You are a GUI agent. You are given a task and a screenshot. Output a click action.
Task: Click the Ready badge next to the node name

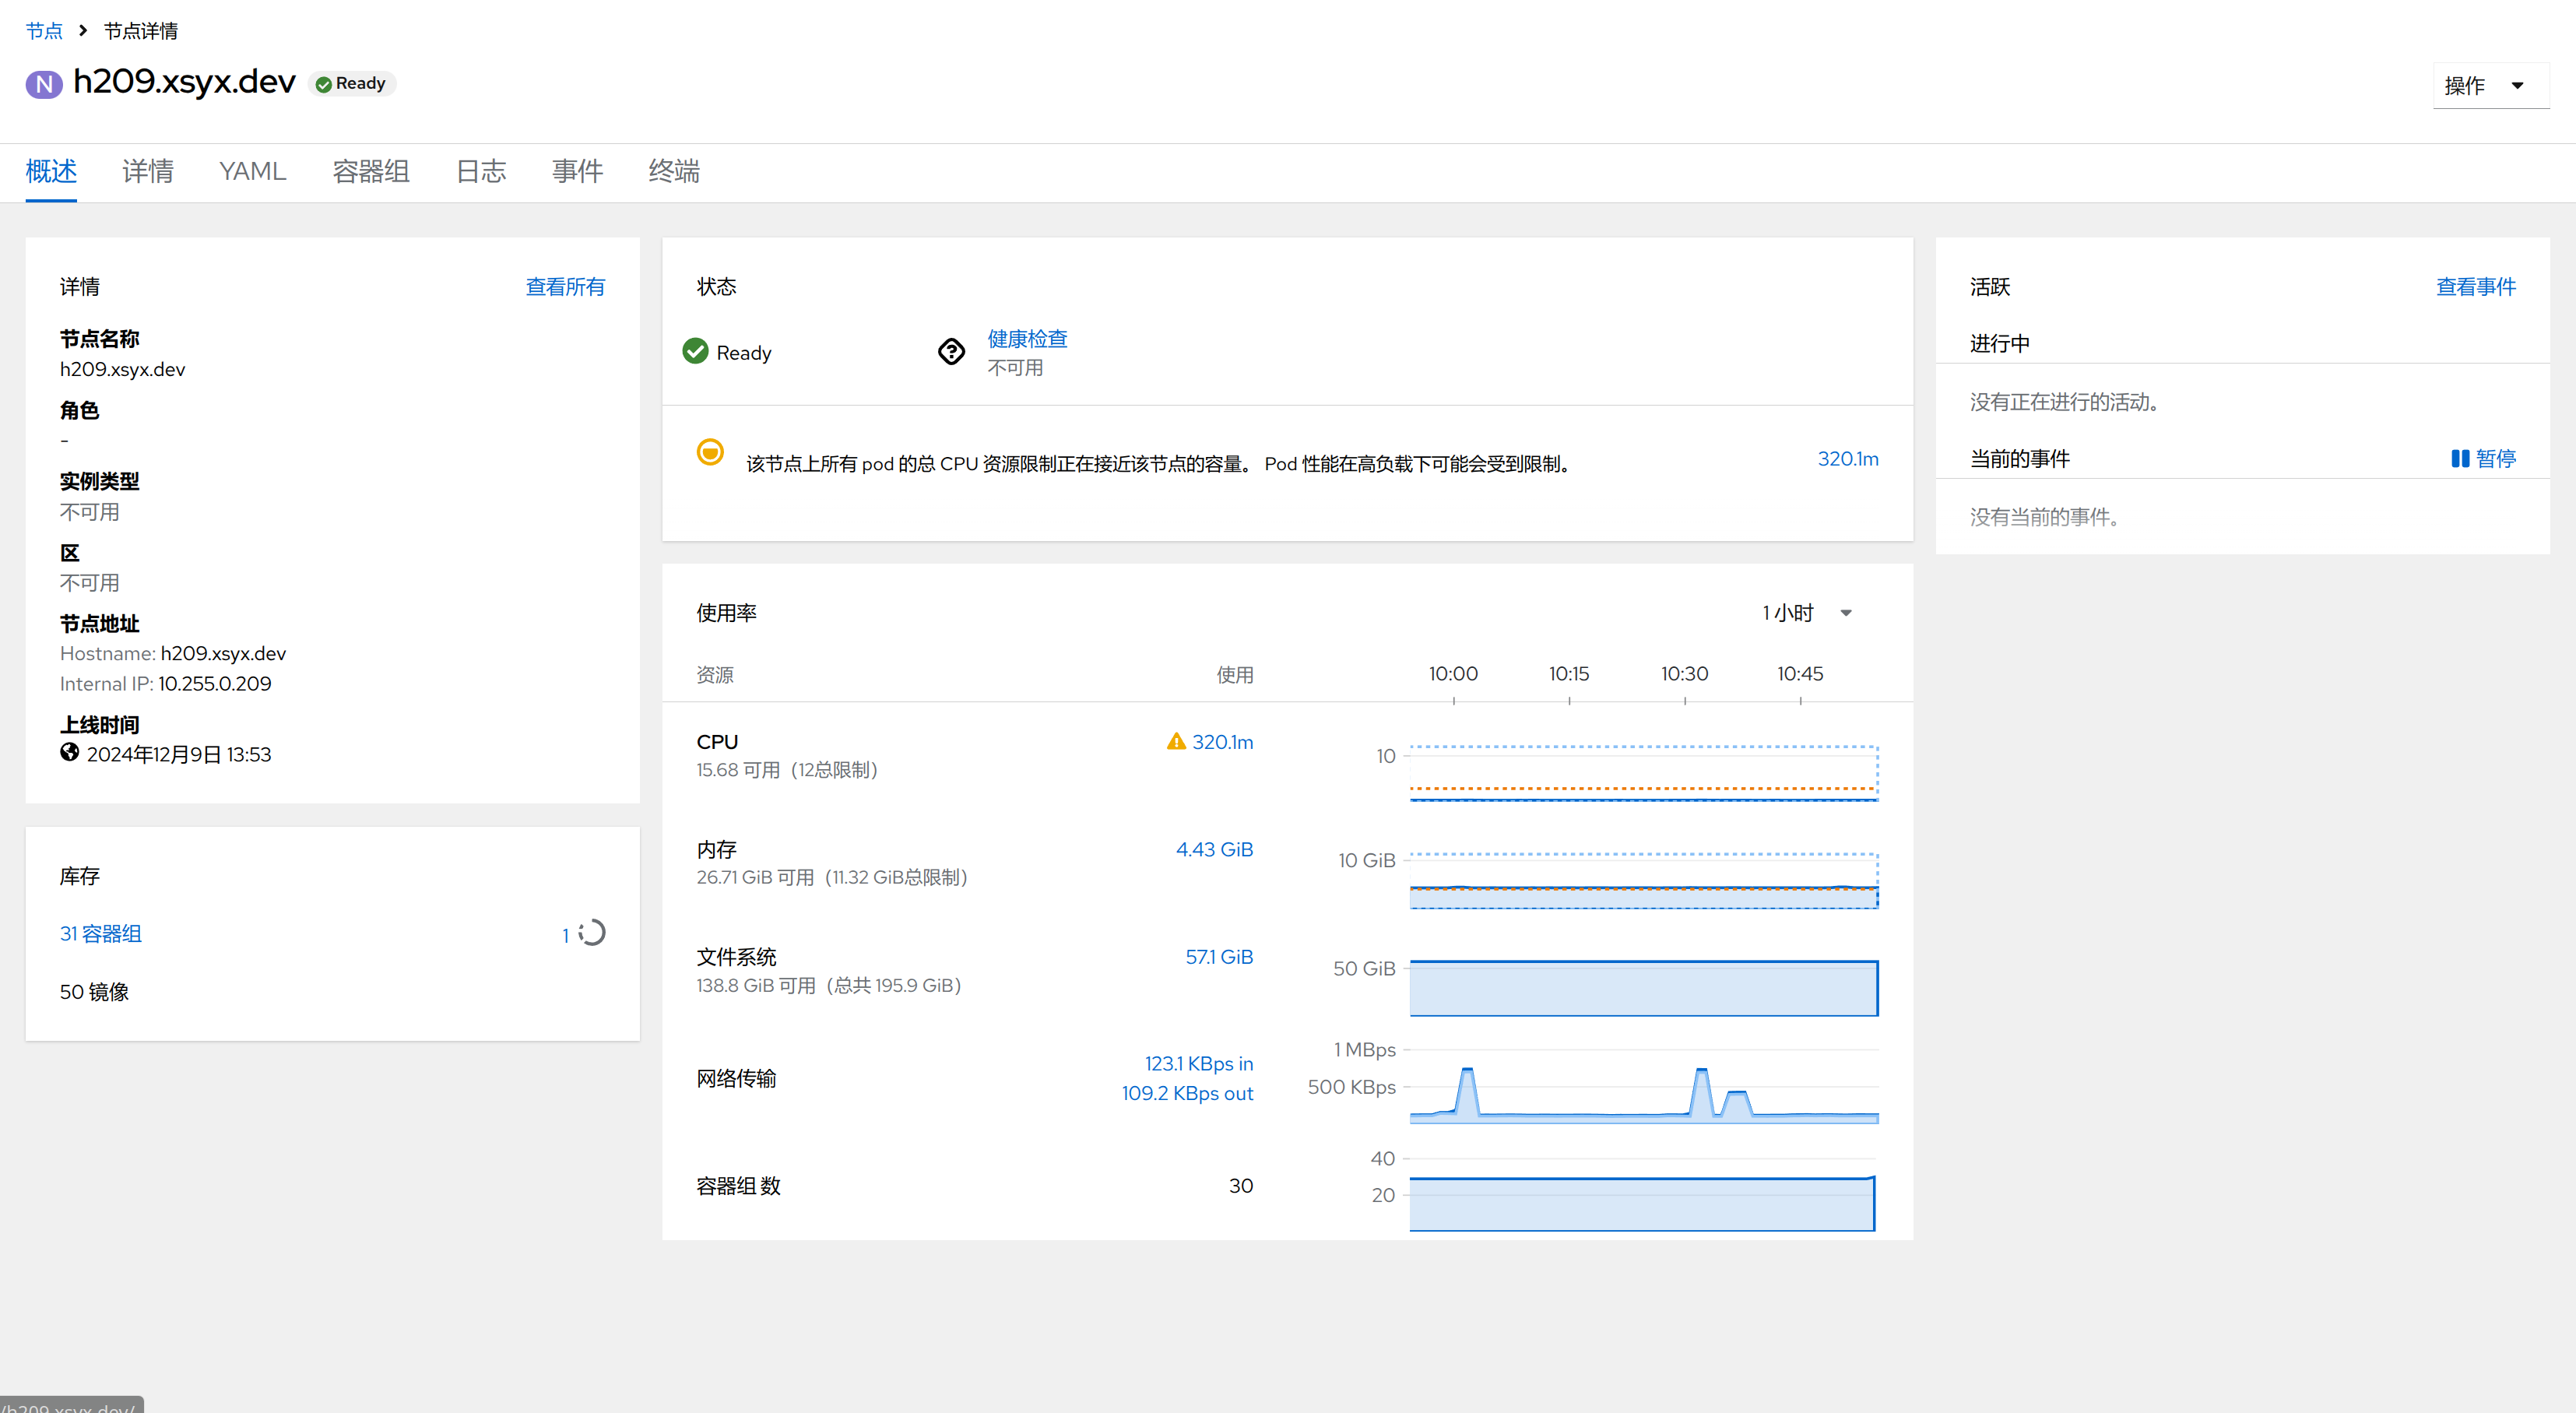click(351, 84)
